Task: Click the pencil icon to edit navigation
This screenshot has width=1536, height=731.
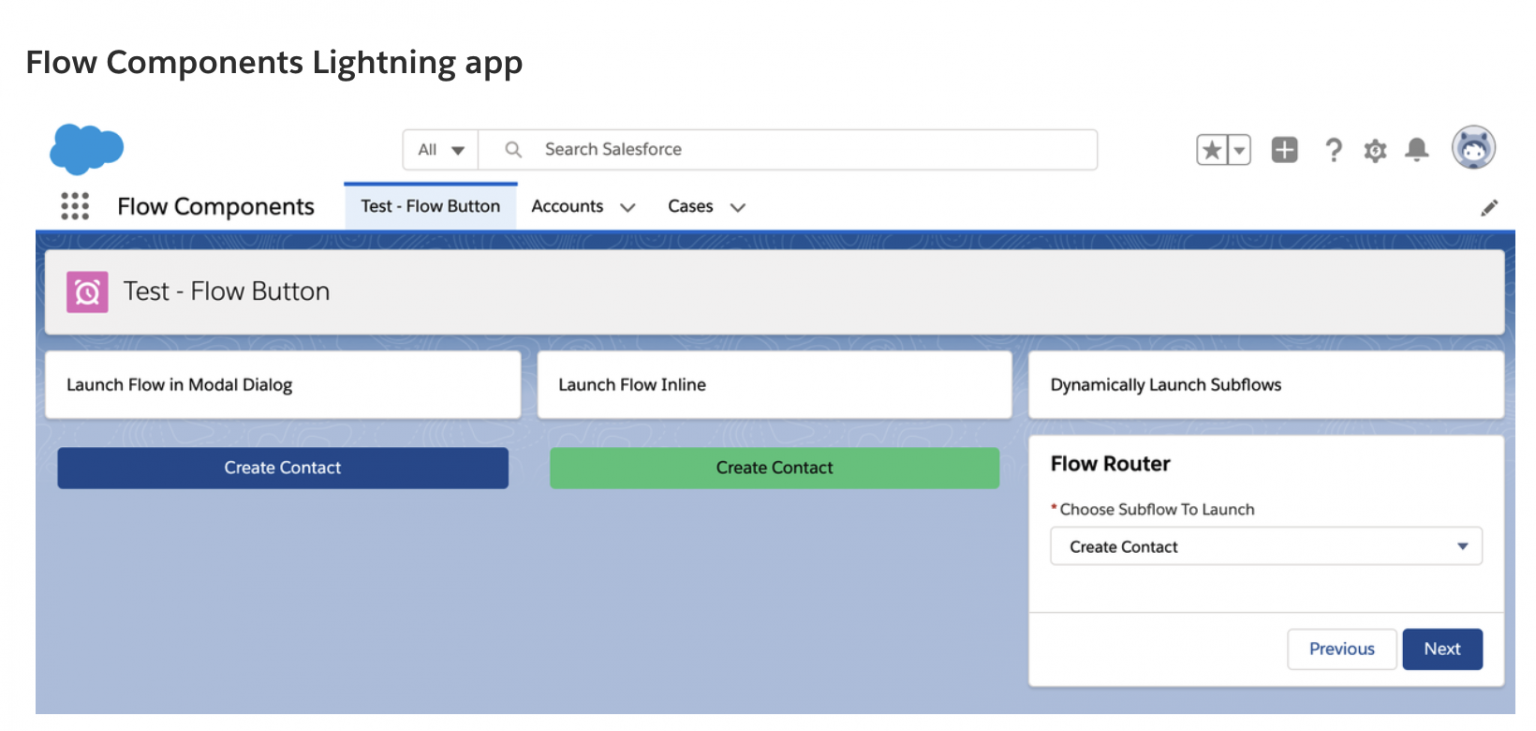Action: tap(1489, 207)
